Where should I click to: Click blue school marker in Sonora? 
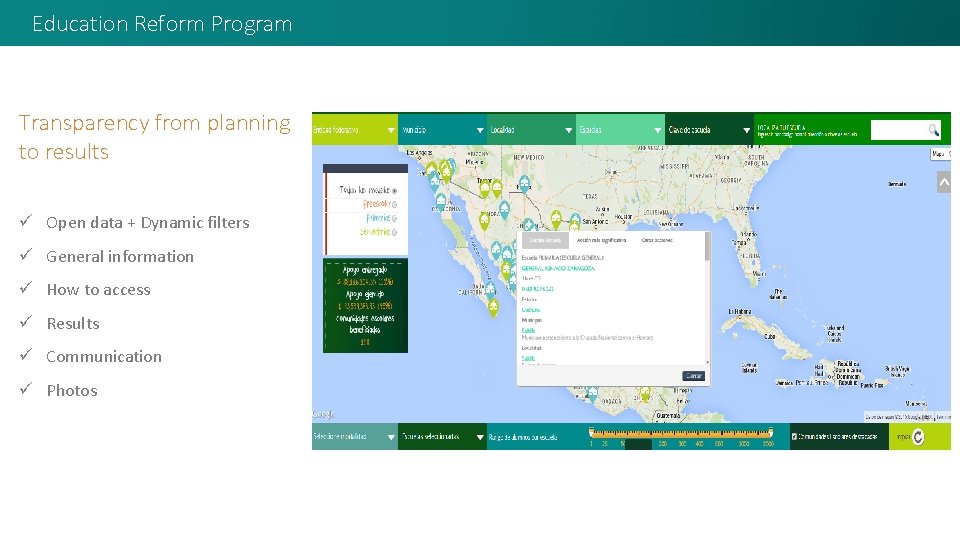[x=504, y=210]
